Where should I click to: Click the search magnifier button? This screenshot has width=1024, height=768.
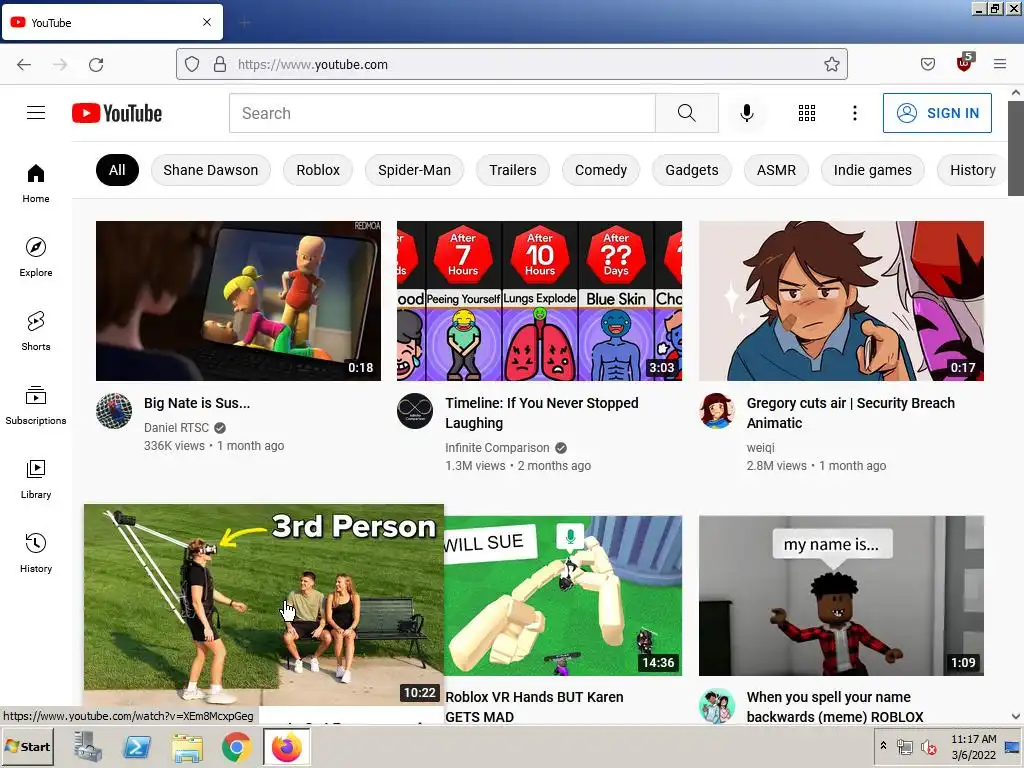pyautogui.click(x=686, y=113)
